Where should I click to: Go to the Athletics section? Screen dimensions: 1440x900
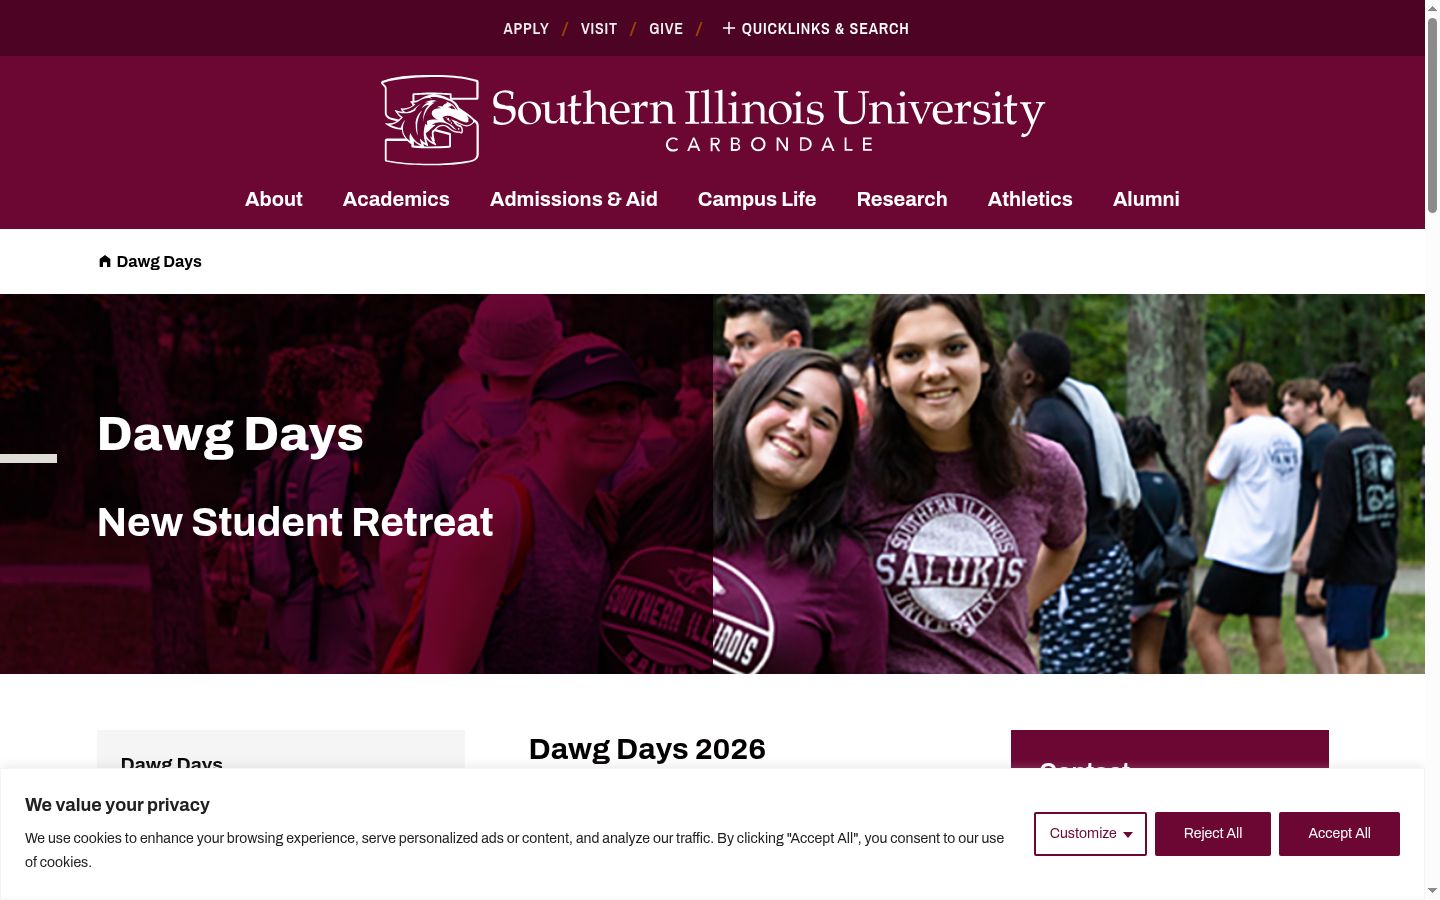click(x=1030, y=199)
